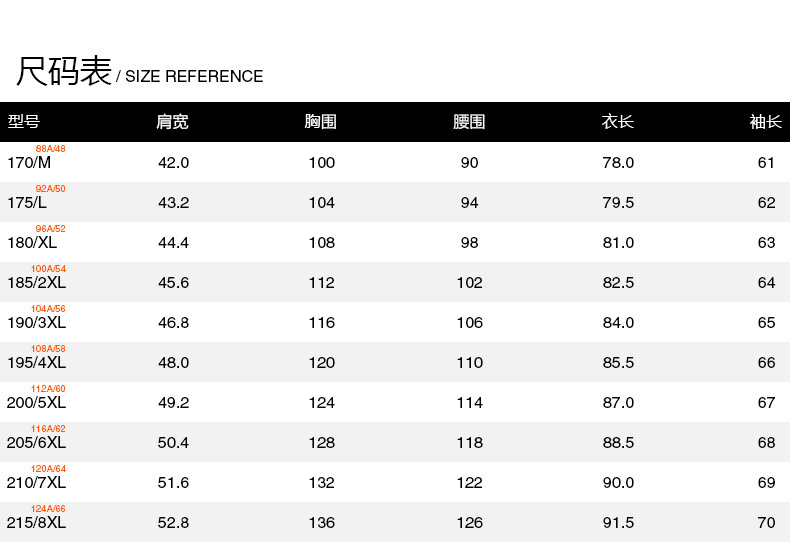
Task: Click the orange 124A/66 code label
Action: point(48,509)
